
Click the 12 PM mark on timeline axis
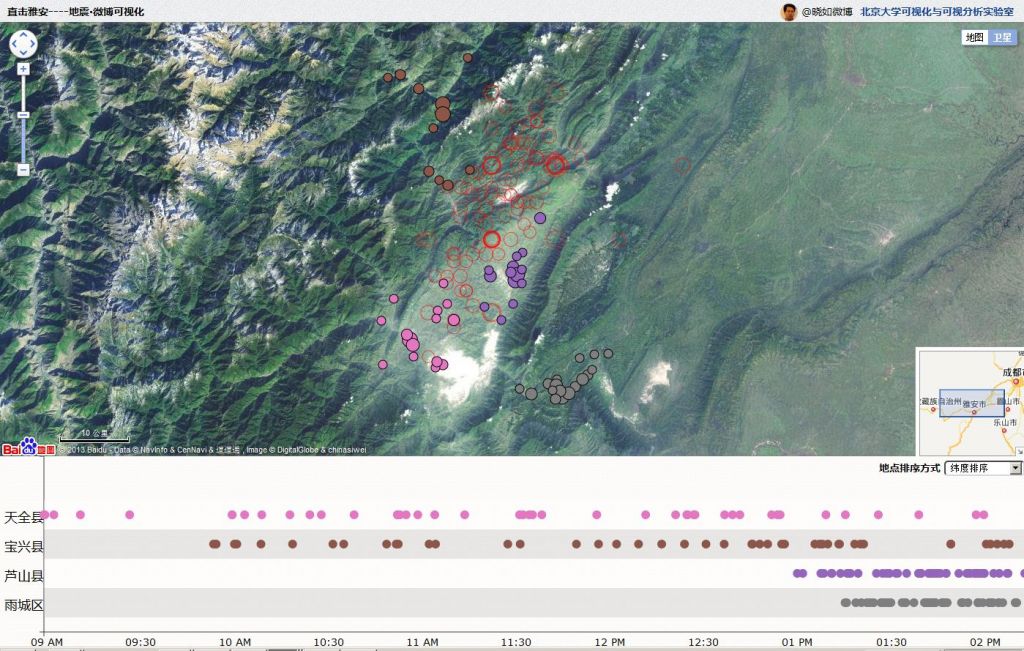(610, 641)
